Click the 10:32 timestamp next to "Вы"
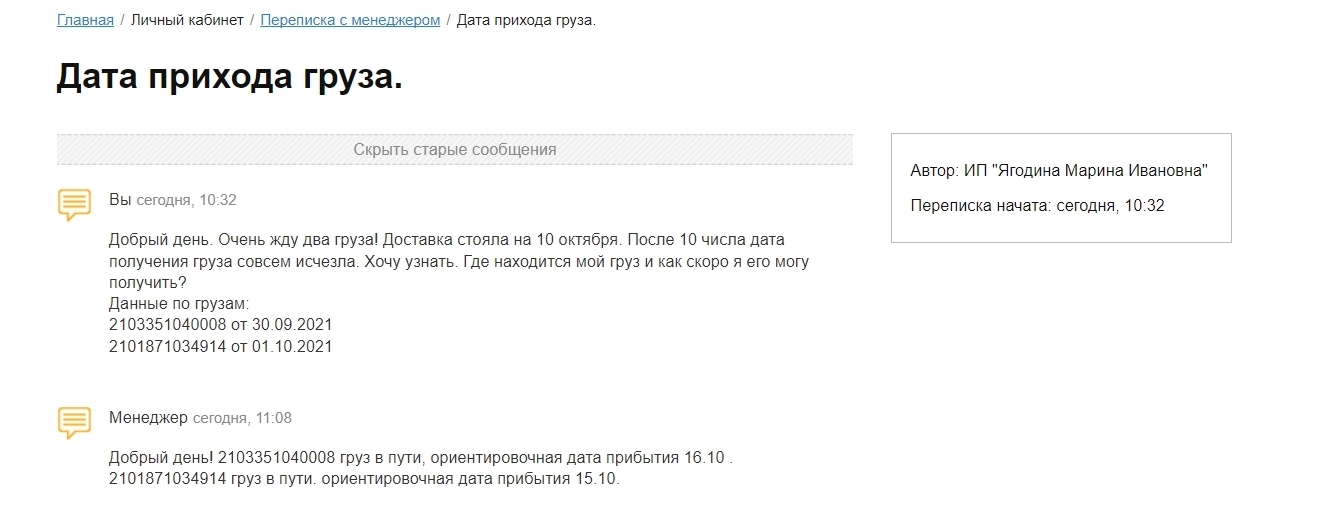This screenshot has width=1327, height=532. pyautogui.click(x=186, y=200)
